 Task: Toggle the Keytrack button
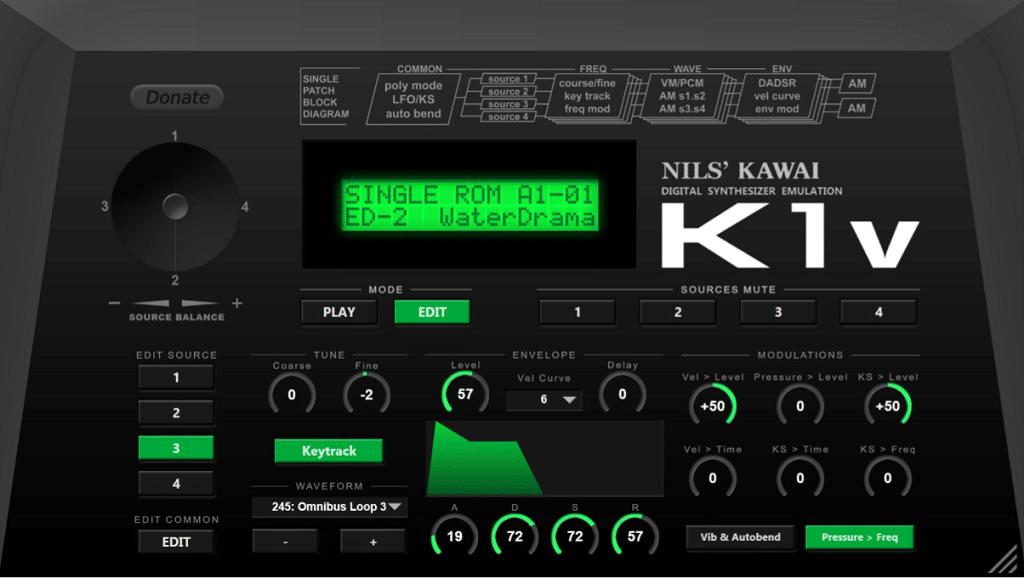(328, 450)
